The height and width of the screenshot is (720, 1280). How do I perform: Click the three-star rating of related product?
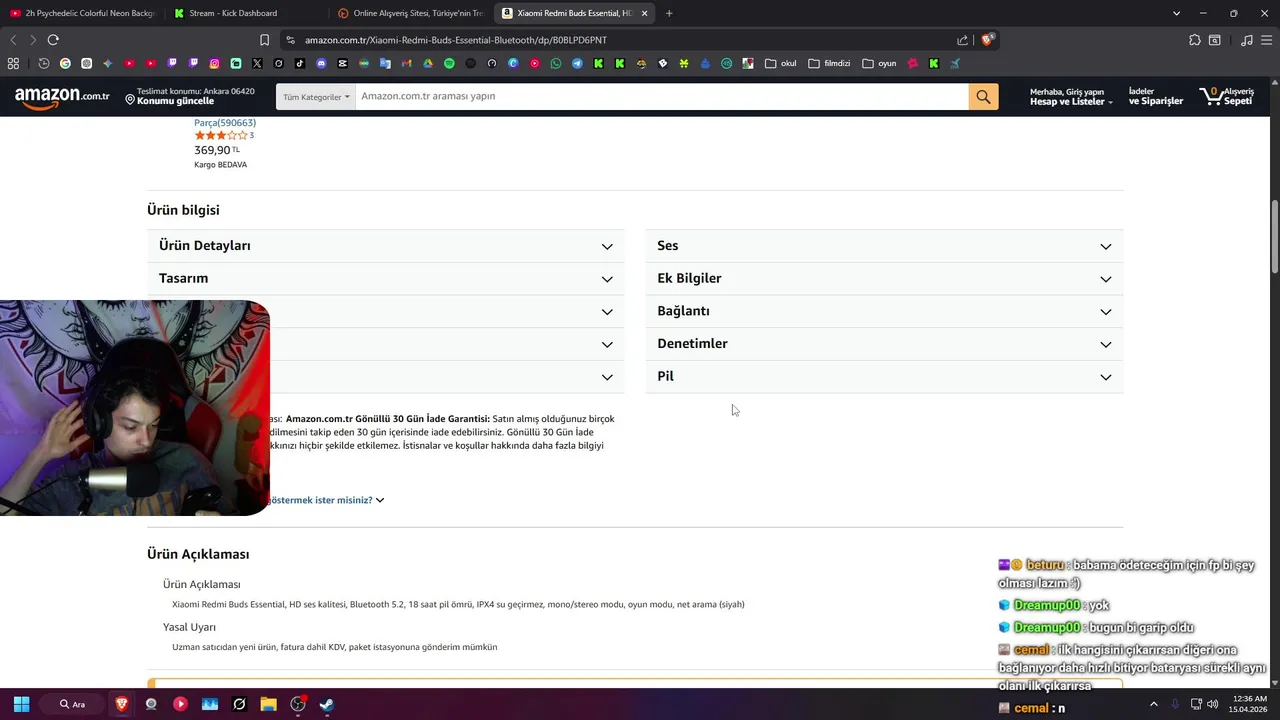click(221, 135)
